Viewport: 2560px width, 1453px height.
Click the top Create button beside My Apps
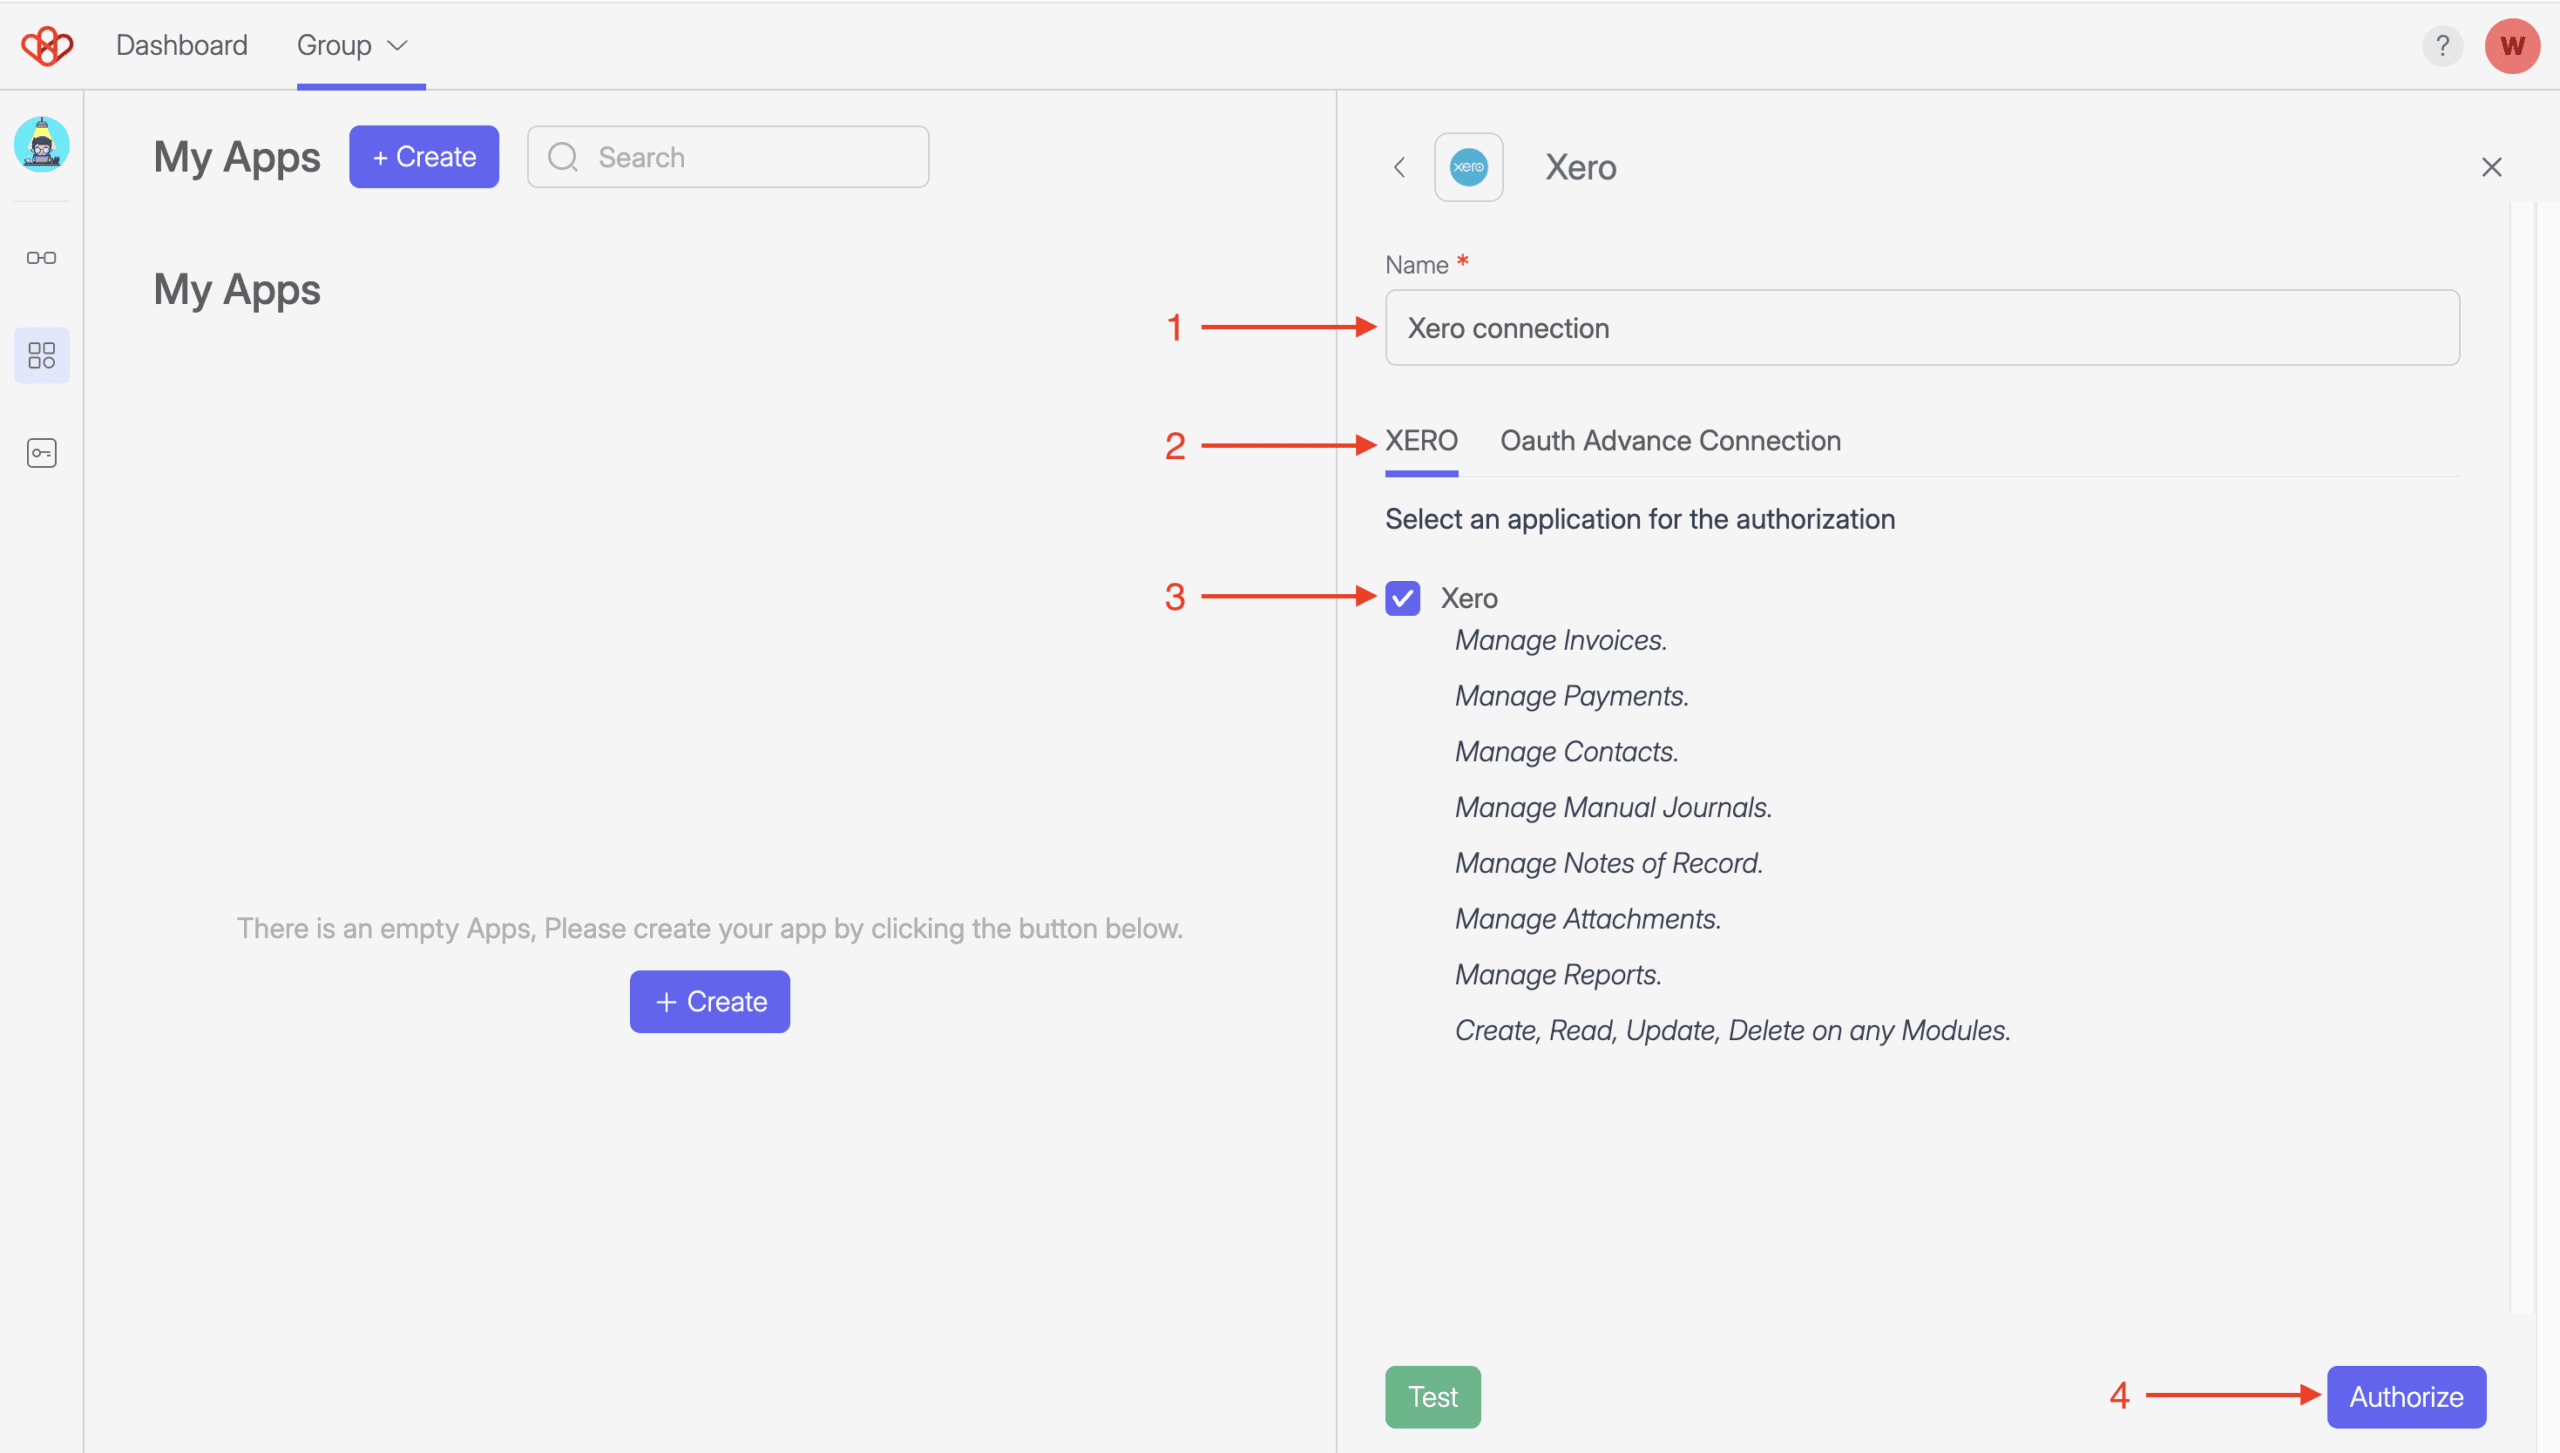coord(424,157)
